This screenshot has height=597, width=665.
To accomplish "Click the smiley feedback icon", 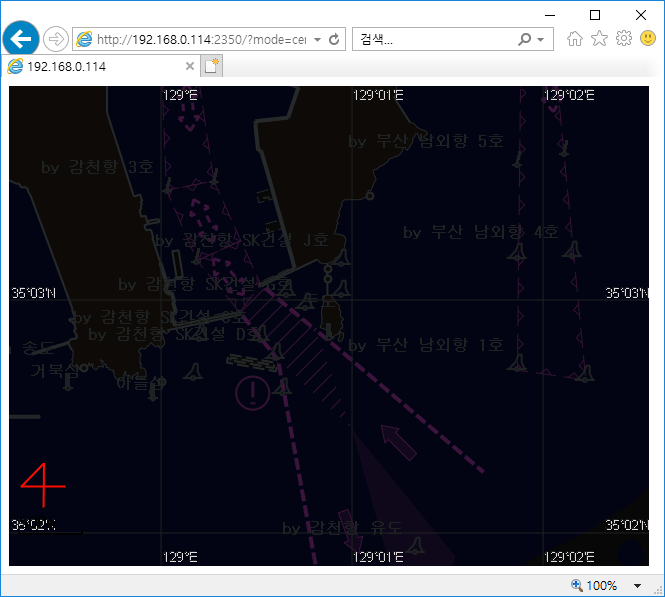I will click(648, 39).
